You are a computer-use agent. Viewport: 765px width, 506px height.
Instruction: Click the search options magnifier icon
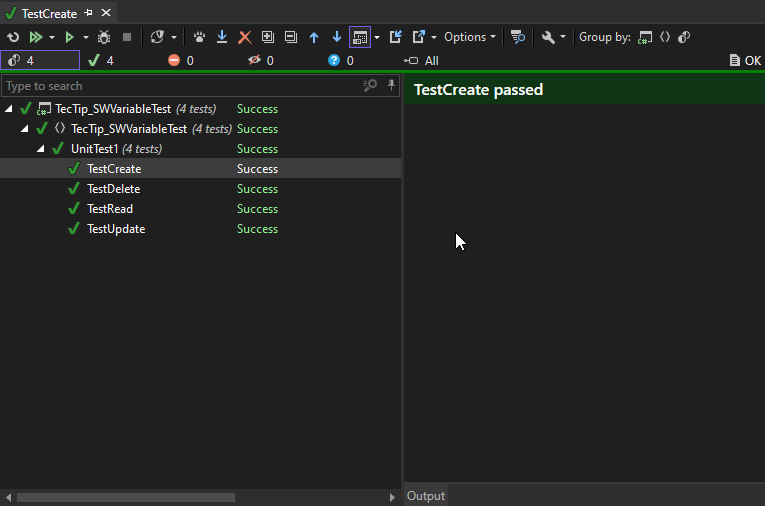[x=370, y=86]
